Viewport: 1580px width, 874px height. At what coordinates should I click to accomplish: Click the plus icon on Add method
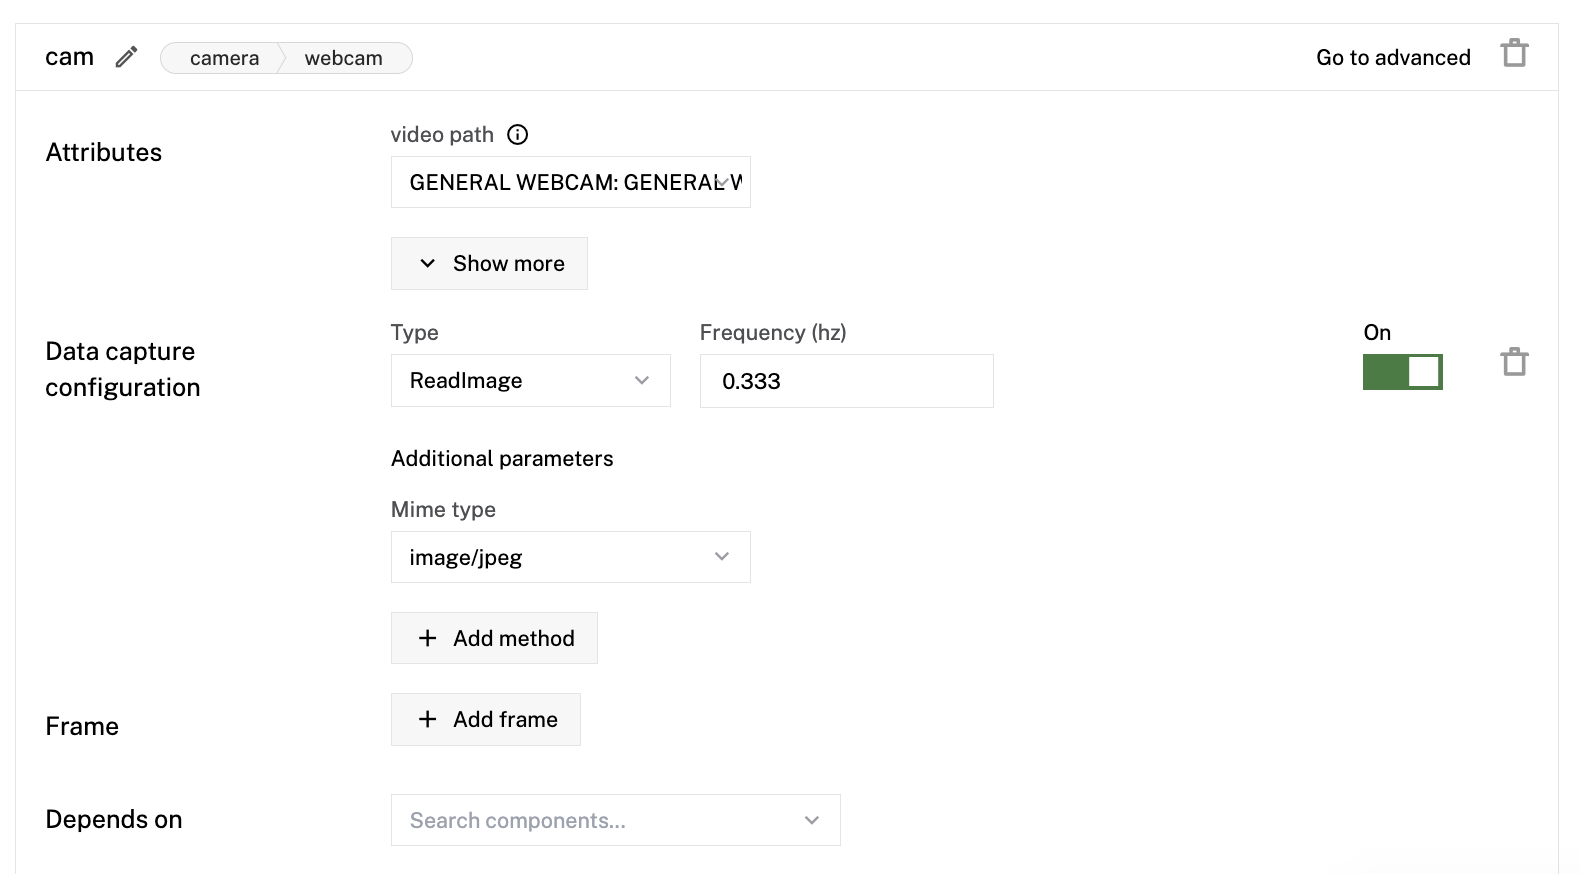[428, 638]
